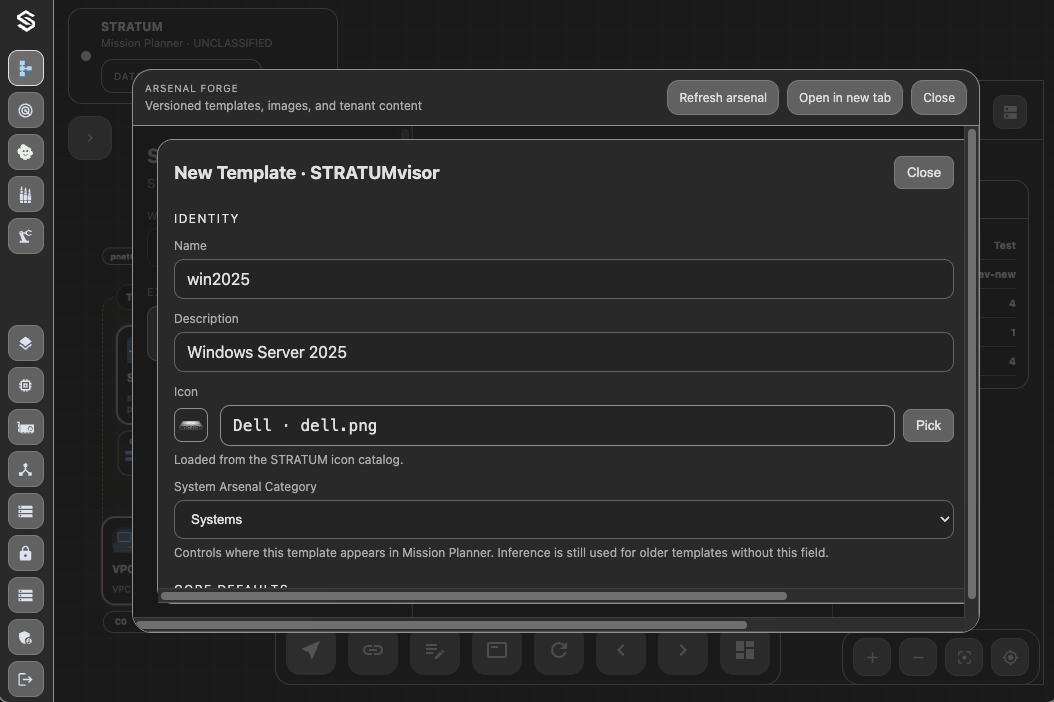This screenshot has width=1054, height=702.
Task: Open the CPU chip icon in sidebar
Action: point(26,385)
